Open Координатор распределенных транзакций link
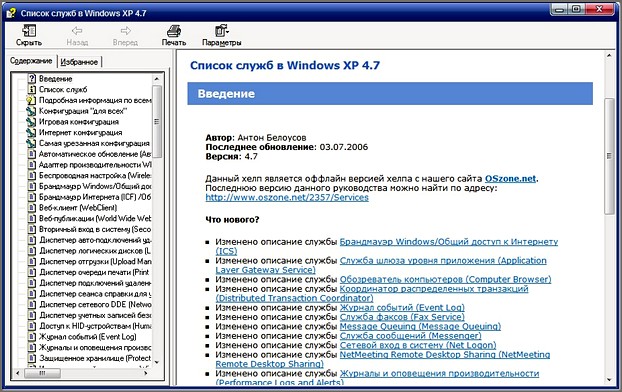This screenshot has height=392, width=622. point(434,289)
